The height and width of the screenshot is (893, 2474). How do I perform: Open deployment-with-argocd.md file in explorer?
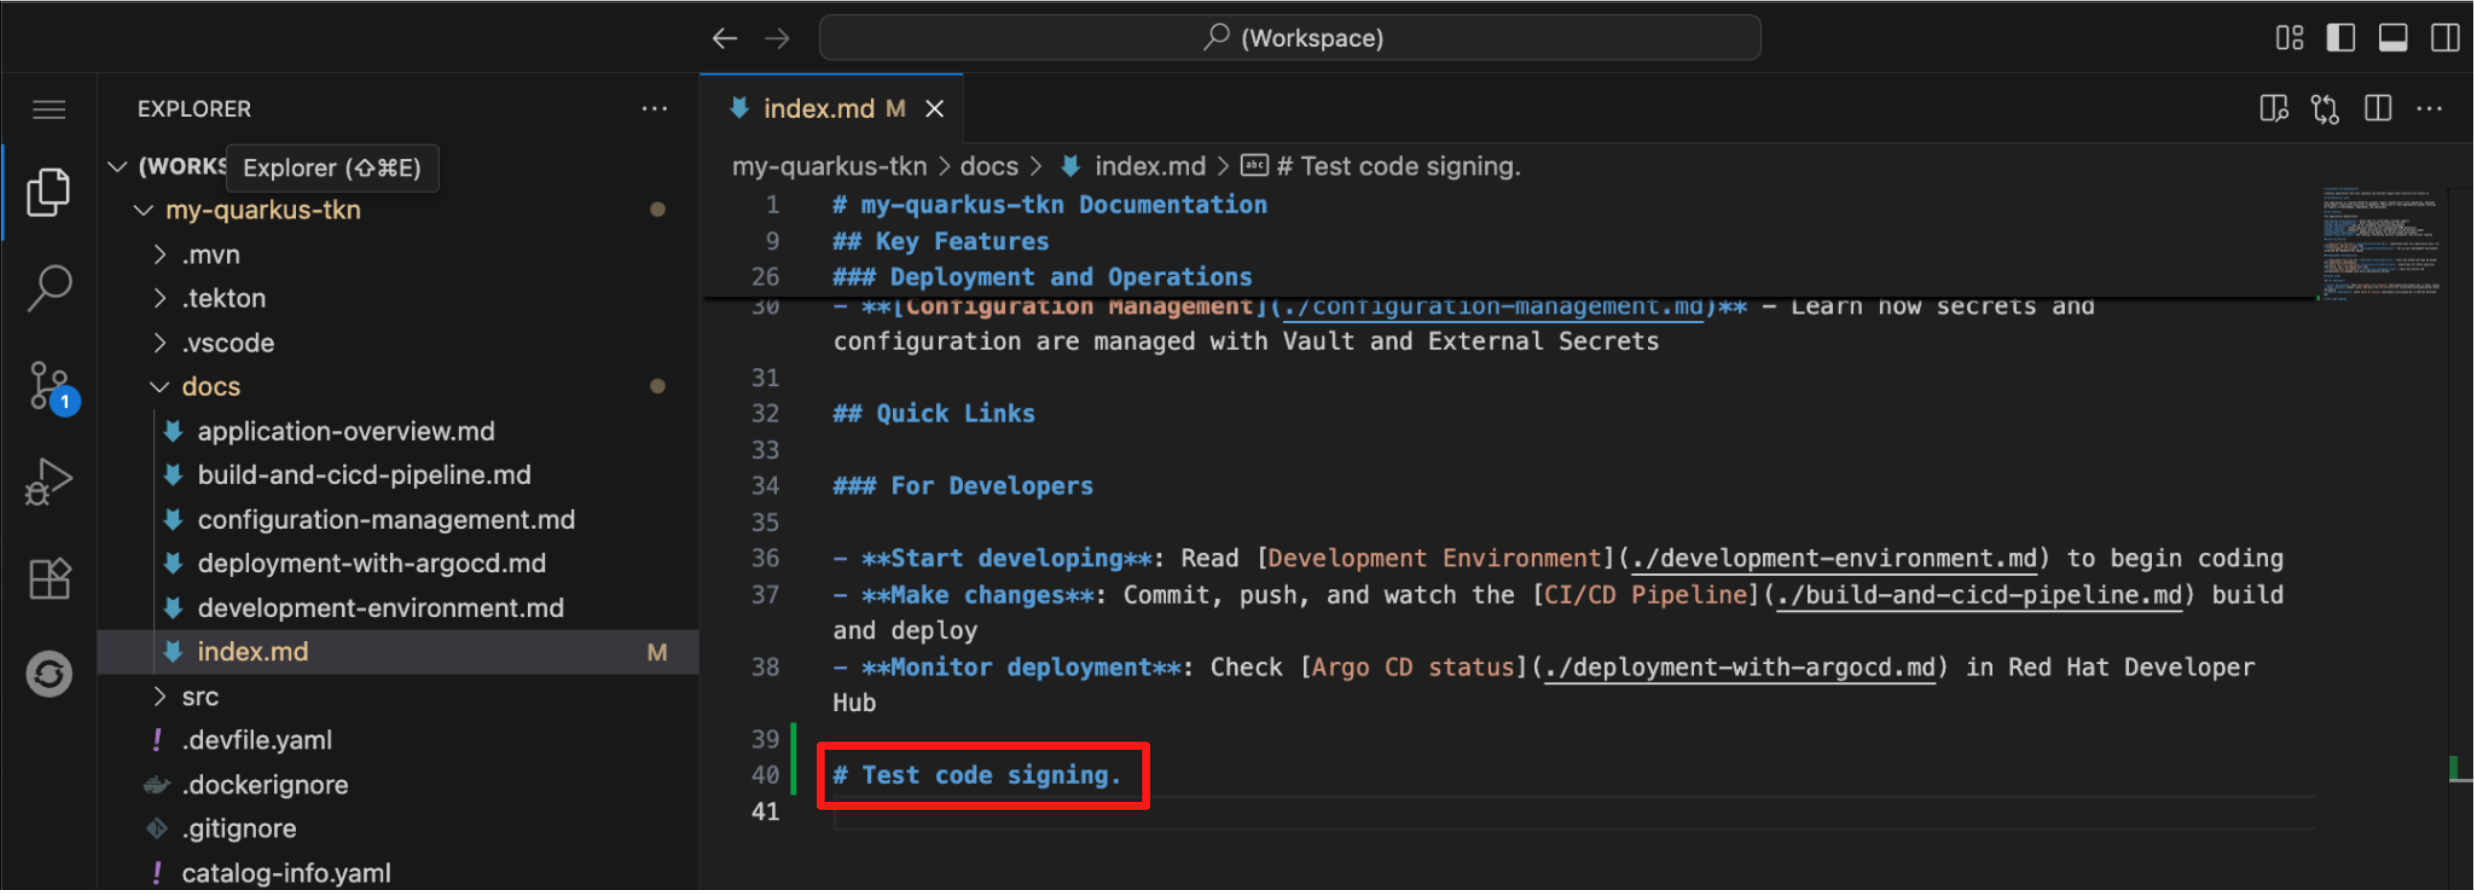click(x=371, y=563)
